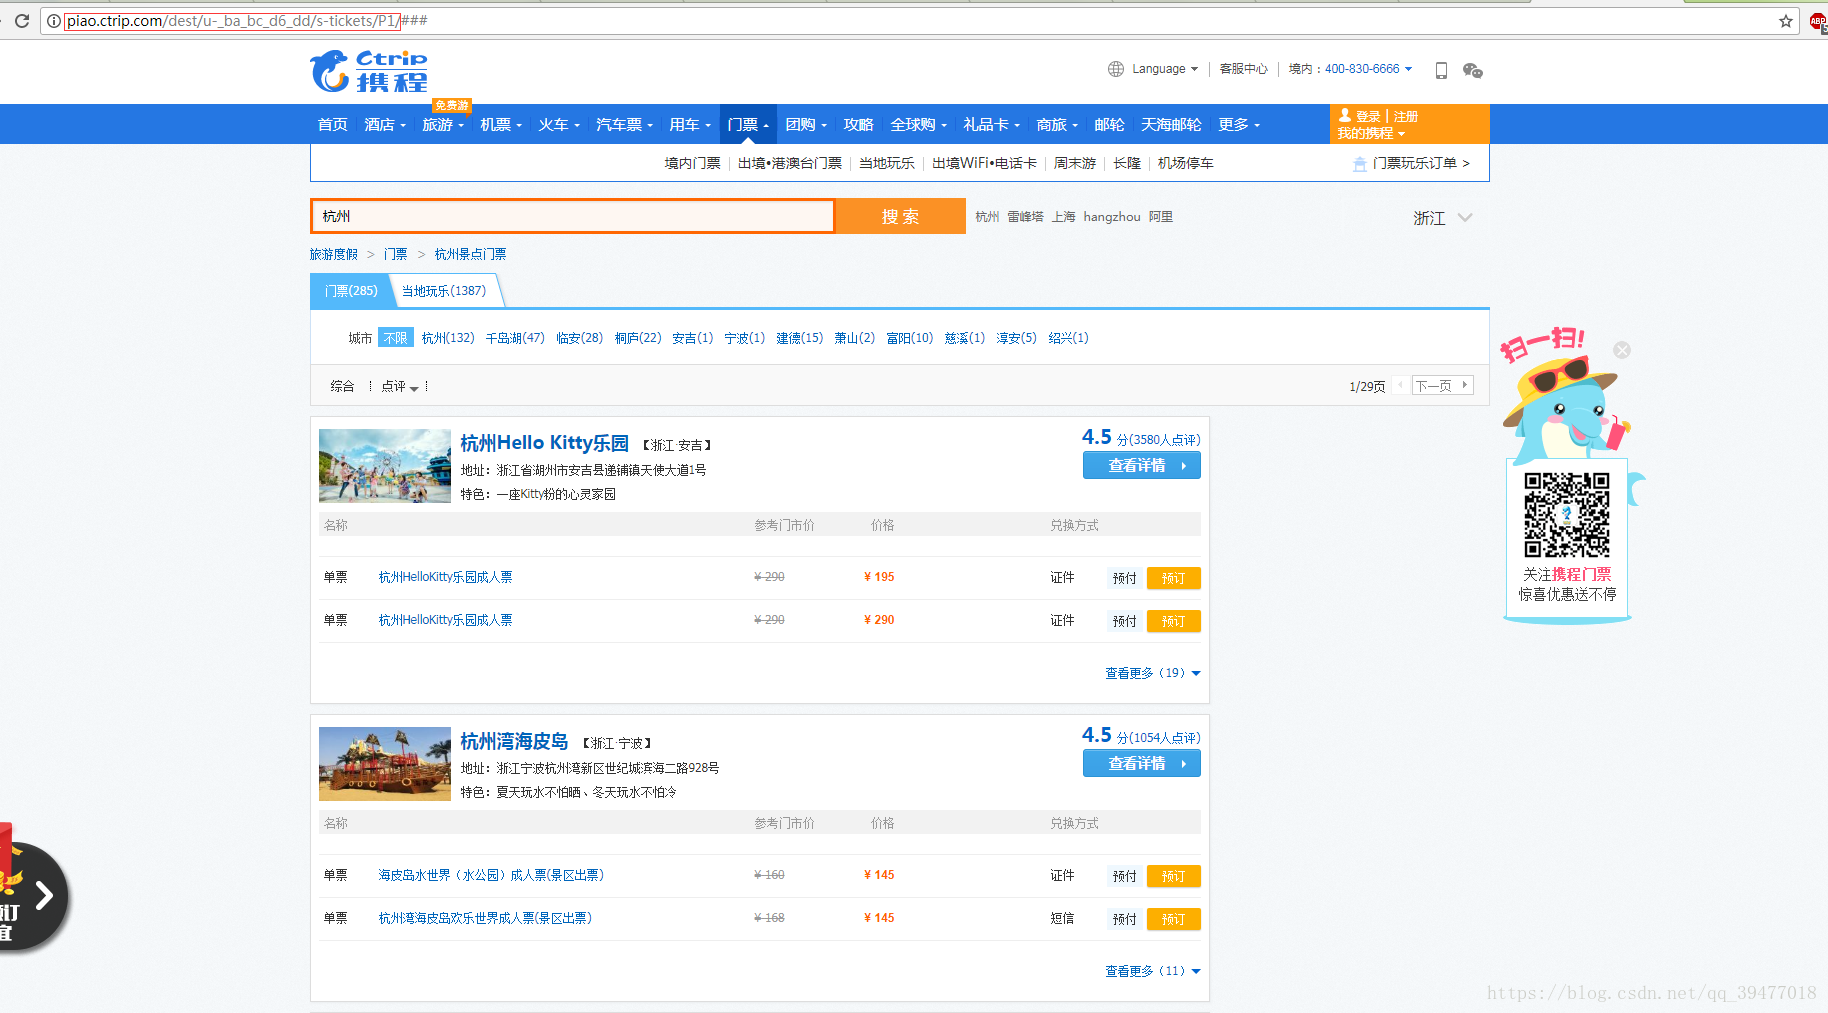Click 预订 for the ¥195 Hello Kitty ticket
The width and height of the screenshot is (1828, 1013).
click(1174, 578)
